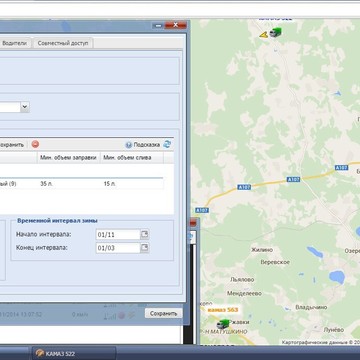Viewport: 360px width, 360px height.
Task: Expand the combo box dropdown arrow
Action: click(x=25, y=107)
